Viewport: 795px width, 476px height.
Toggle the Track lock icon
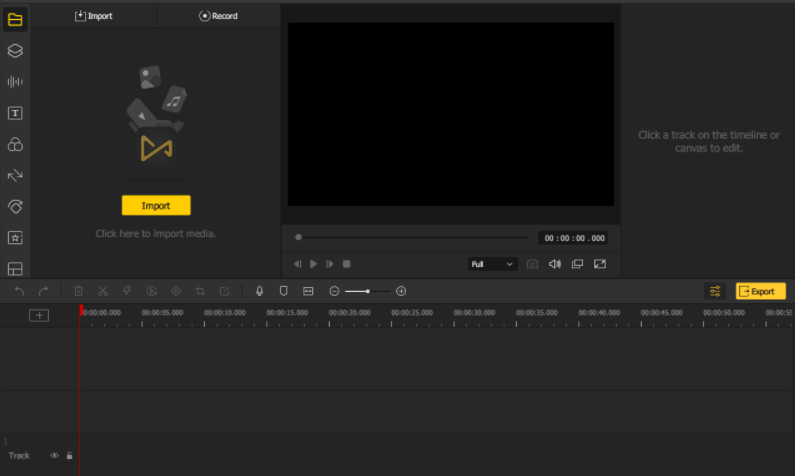[x=69, y=456]
